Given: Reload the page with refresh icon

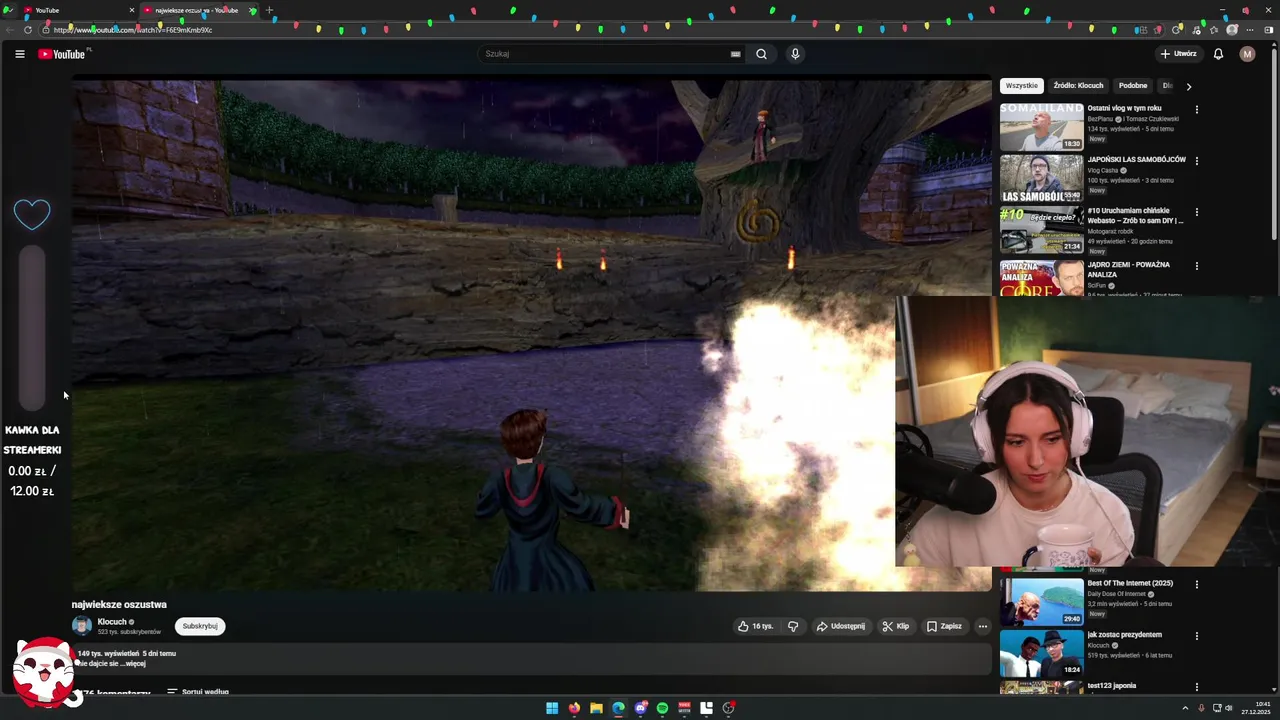Looking at the screenshot, I should pos(27,30).
